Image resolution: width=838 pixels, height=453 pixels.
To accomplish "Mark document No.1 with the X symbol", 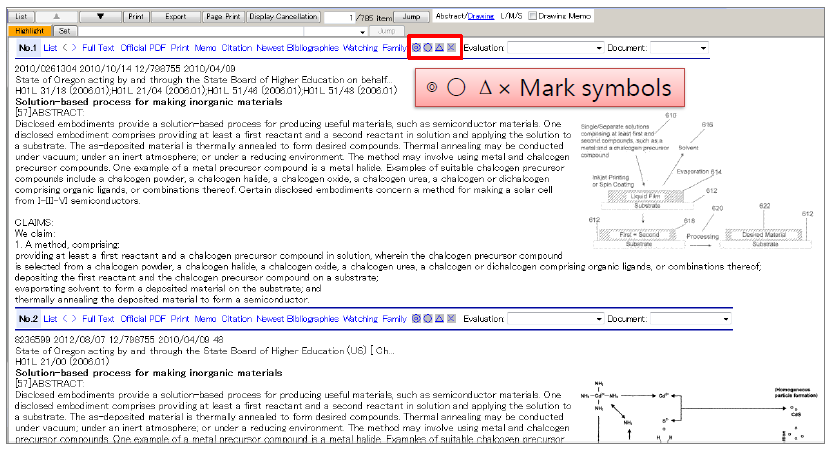I will (451, 48).
